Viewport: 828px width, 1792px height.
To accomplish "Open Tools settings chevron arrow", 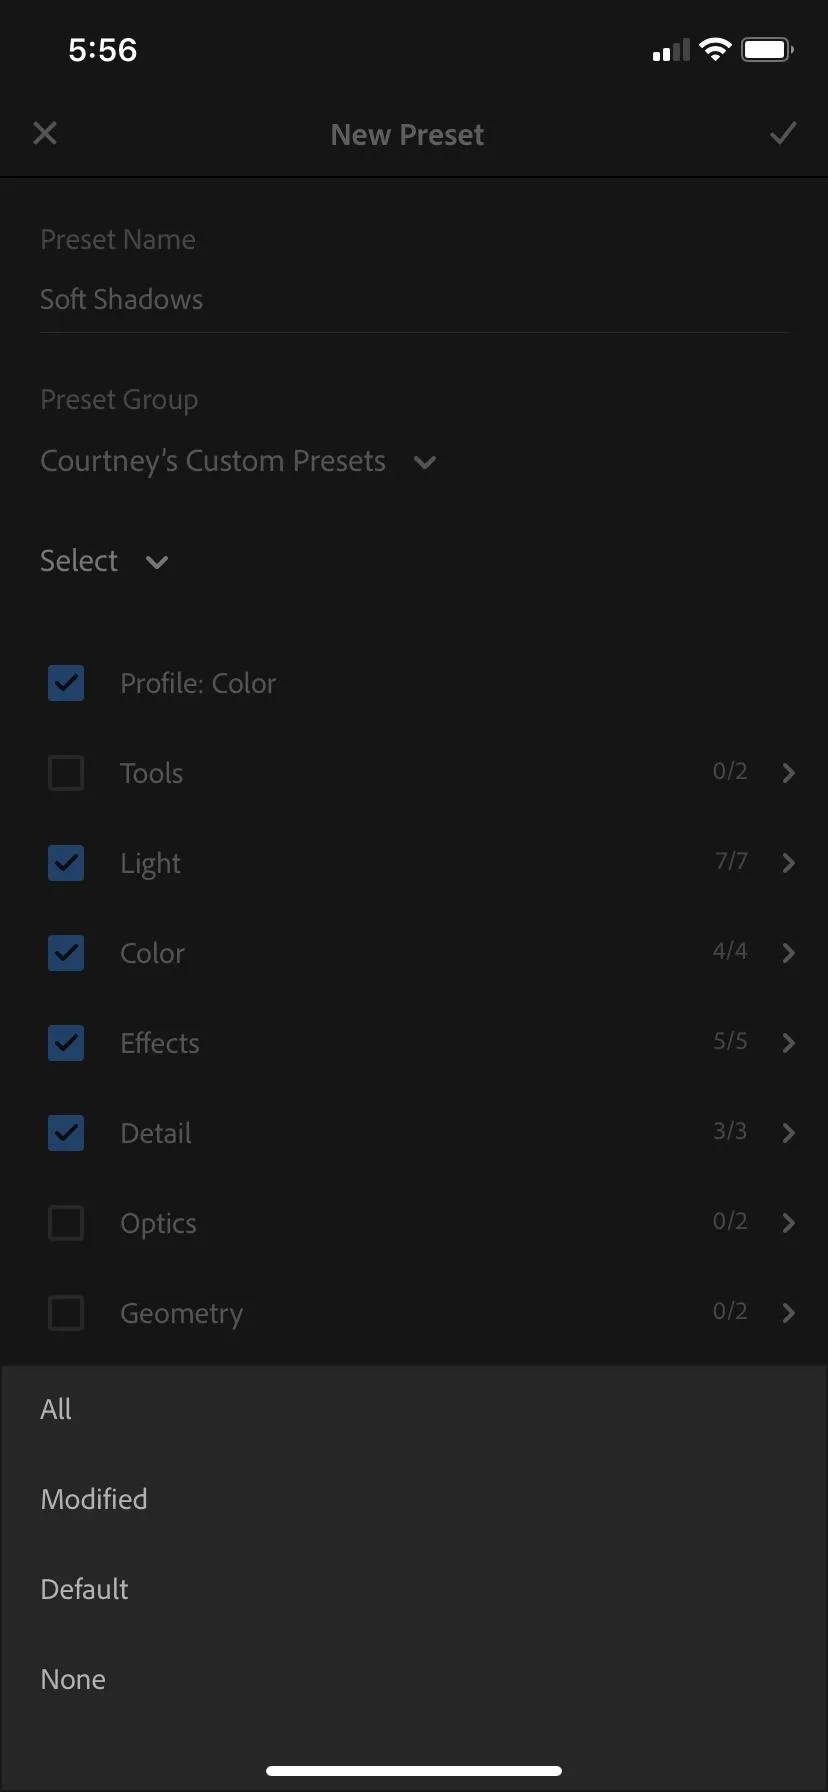I will point(788,773).
